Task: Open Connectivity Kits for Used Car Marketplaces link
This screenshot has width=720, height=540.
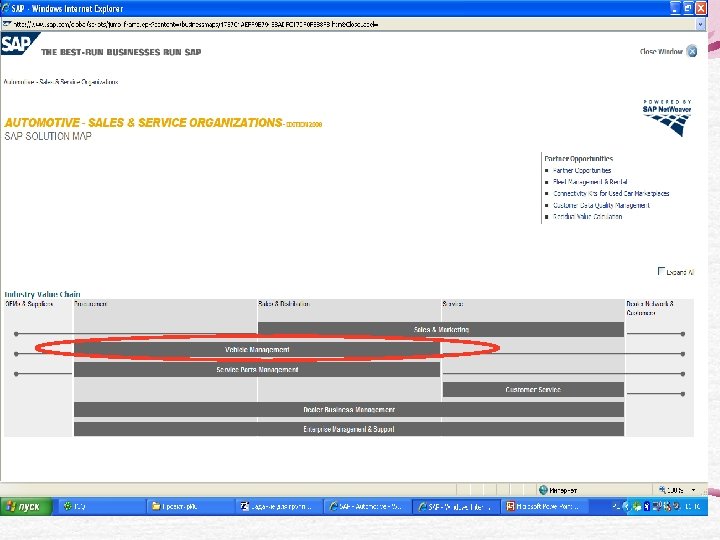Action: pos(611,193)
